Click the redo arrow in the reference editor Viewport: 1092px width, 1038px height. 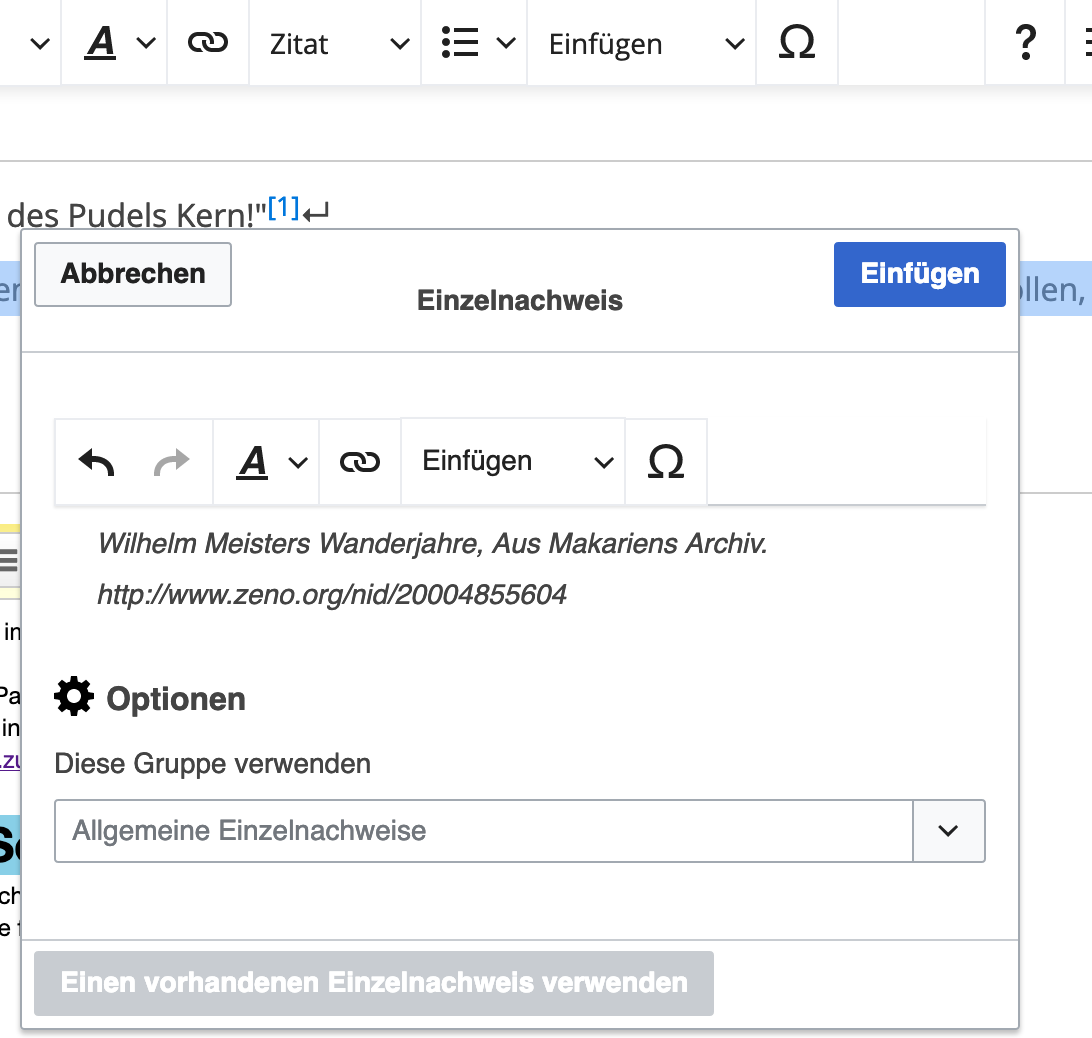tap(171, 462)
